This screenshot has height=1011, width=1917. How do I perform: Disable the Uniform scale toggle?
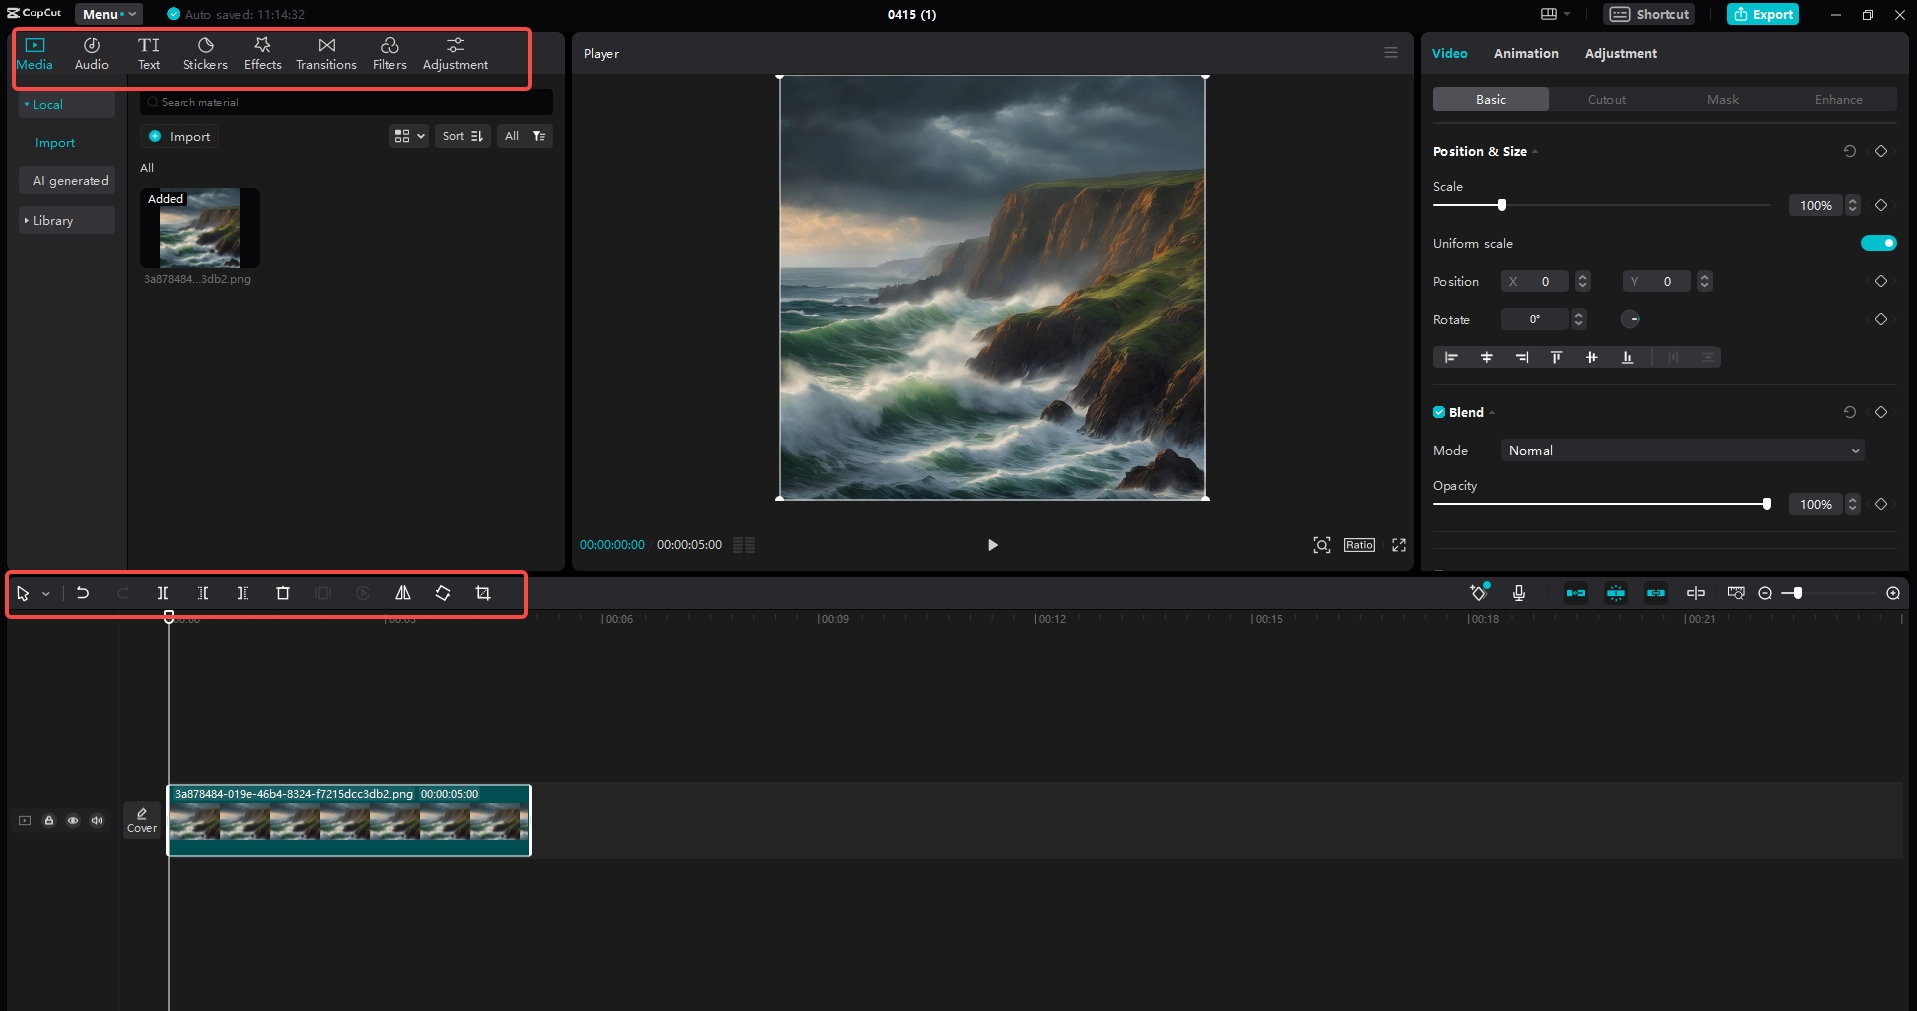1878,243
